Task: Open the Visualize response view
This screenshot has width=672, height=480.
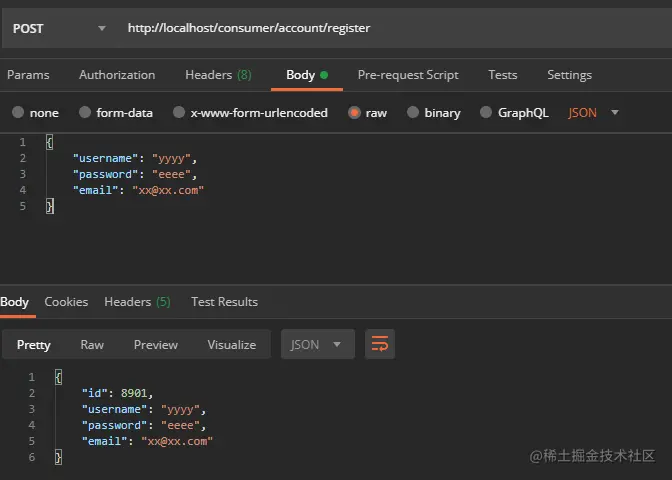Action: (x=232, y=345)
